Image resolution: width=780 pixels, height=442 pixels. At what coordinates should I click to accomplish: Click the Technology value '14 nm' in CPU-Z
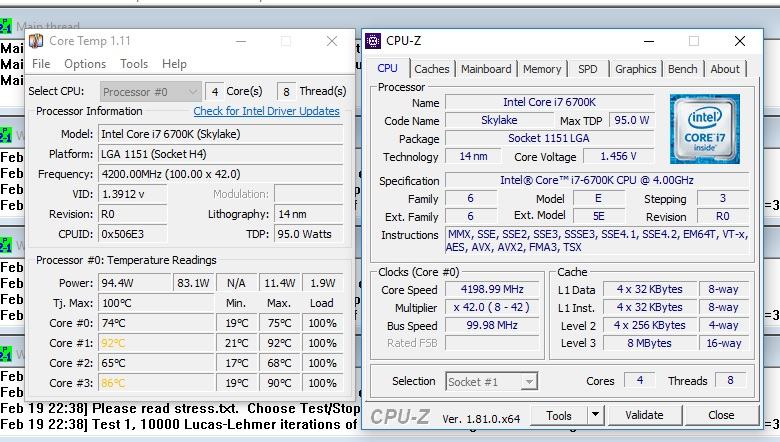pyautogui.click(x=473, y=156)
